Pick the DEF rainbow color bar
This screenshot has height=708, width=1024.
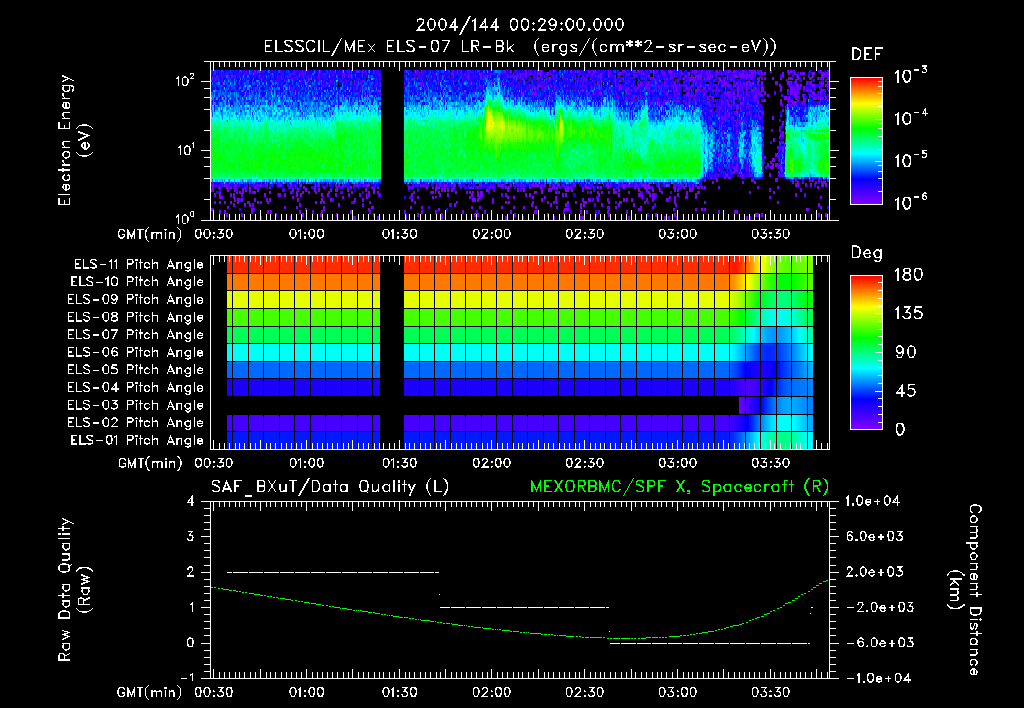point(867,140)
